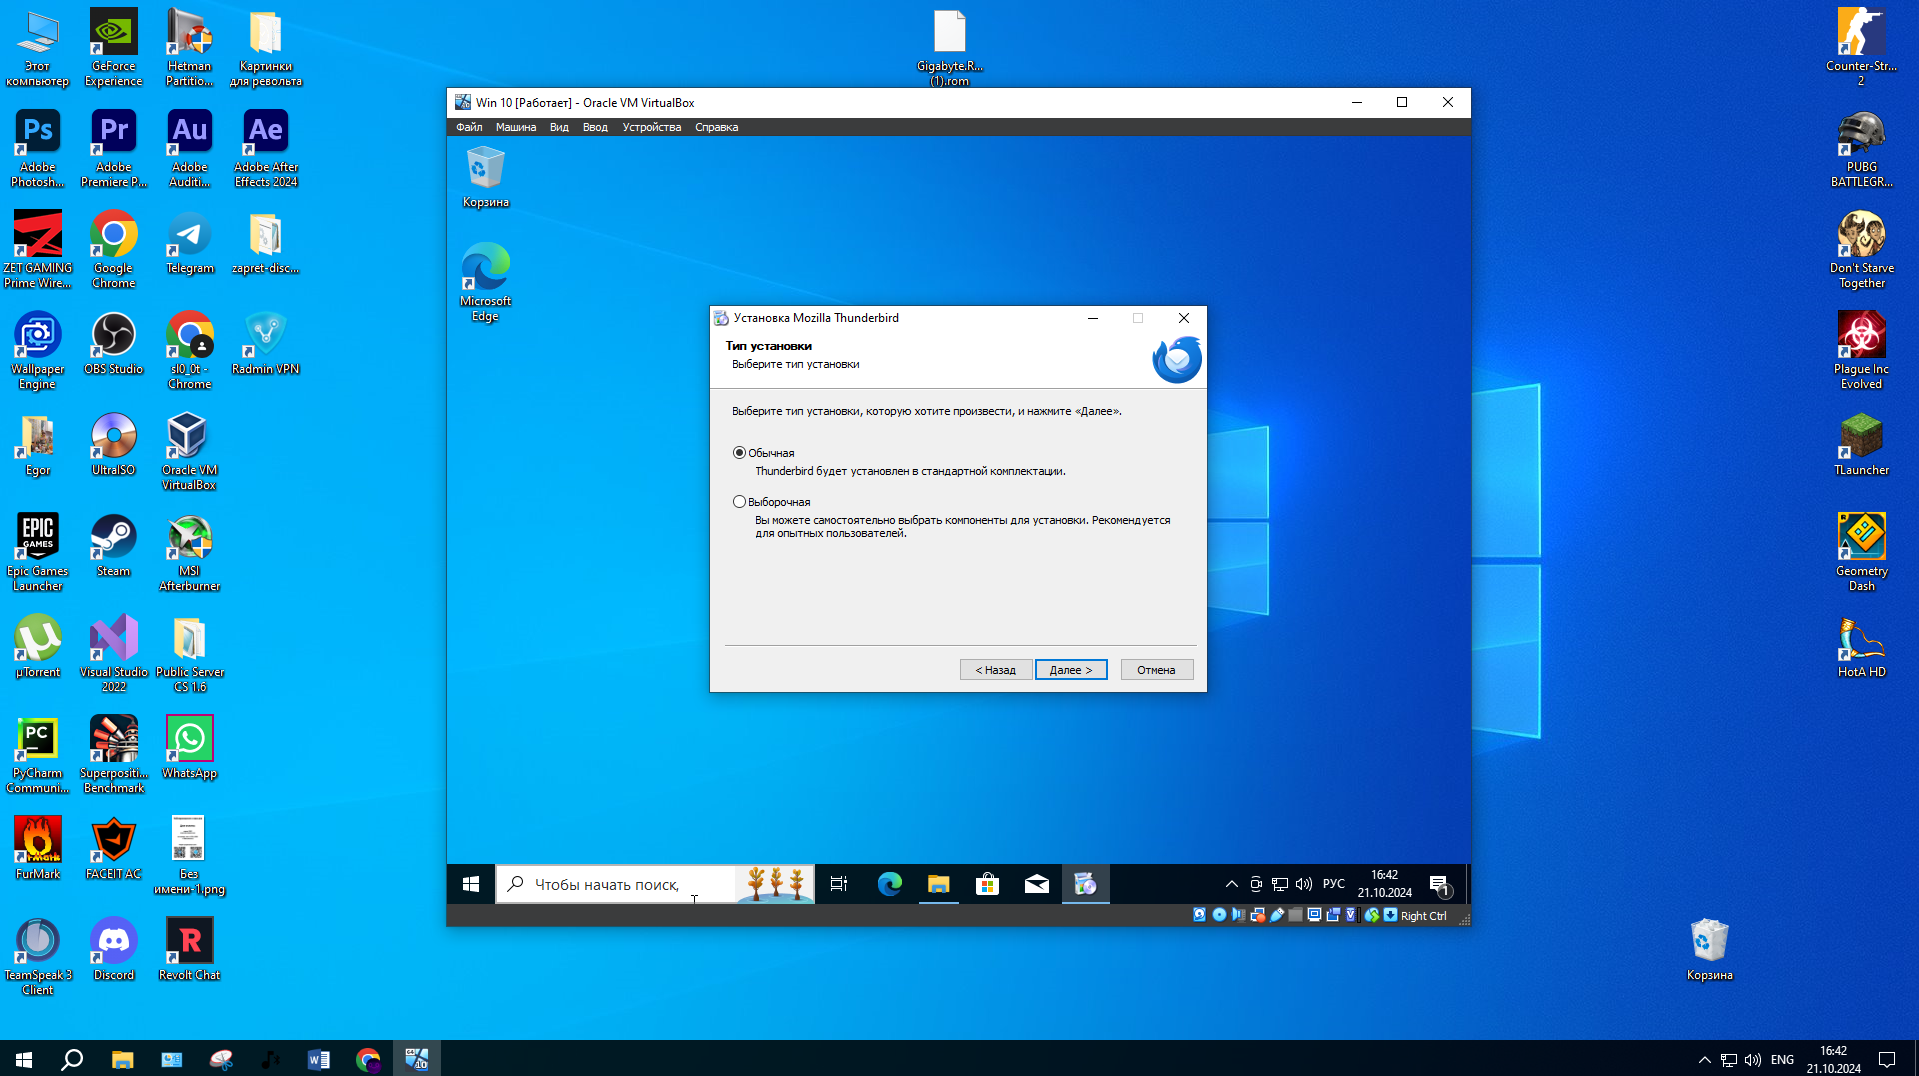Viewport: 1919px width, 1076px height.
Task: Click the Корзина icon on the VM desktop
Action: coord(486,177)
